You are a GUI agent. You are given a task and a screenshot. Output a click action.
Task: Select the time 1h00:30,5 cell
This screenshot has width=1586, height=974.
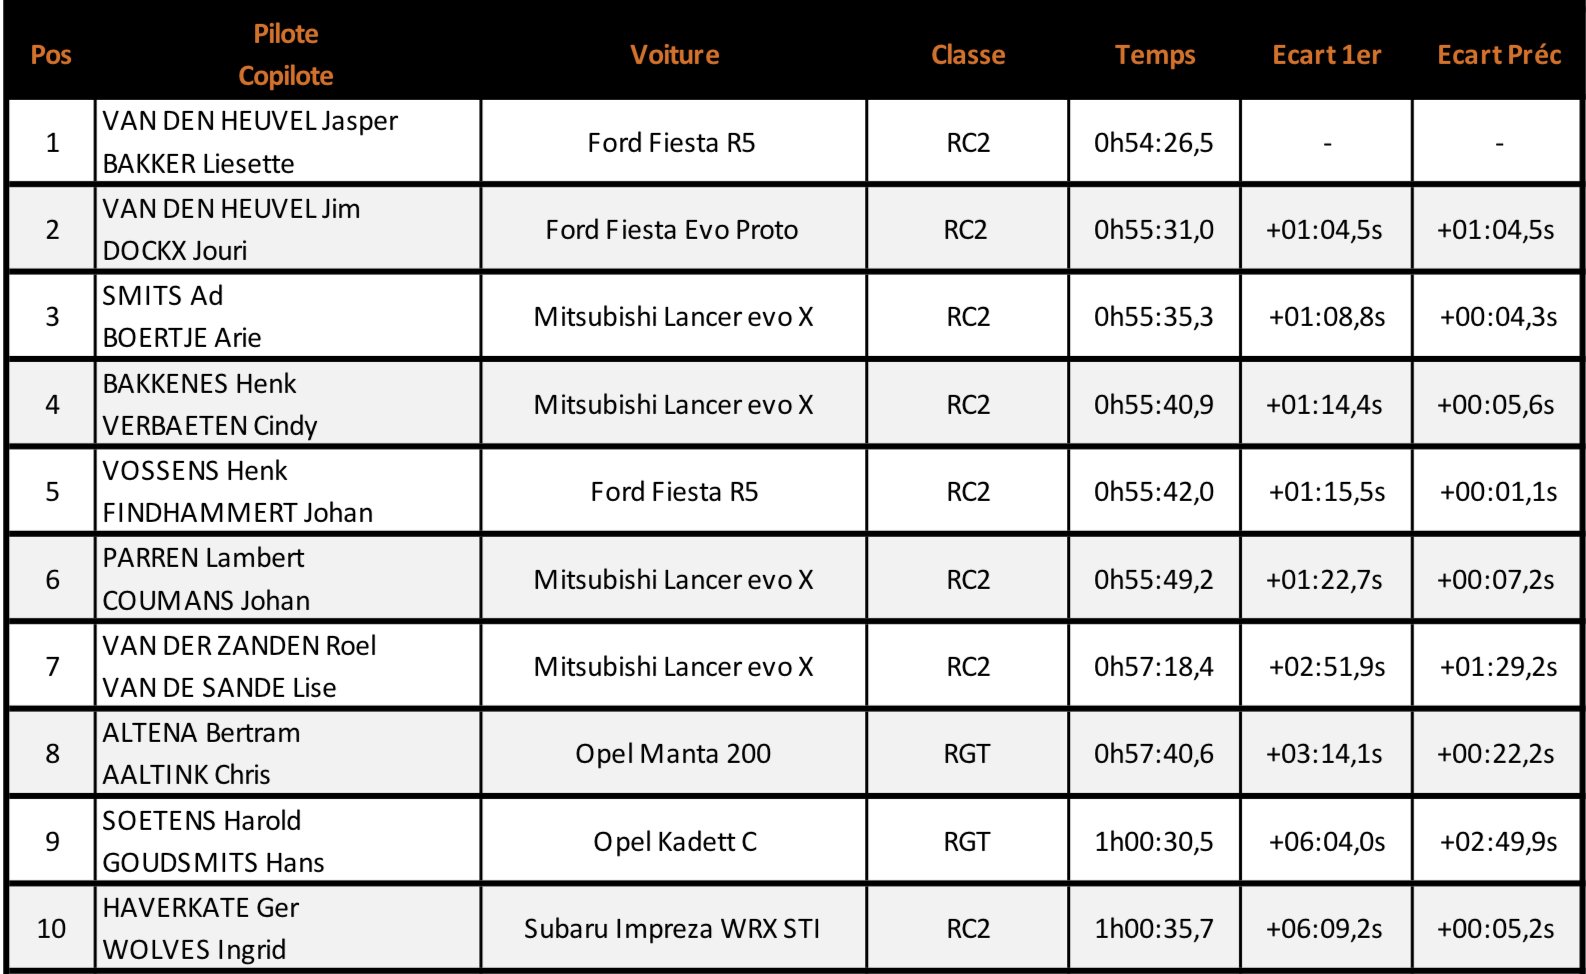point(1155,841)
